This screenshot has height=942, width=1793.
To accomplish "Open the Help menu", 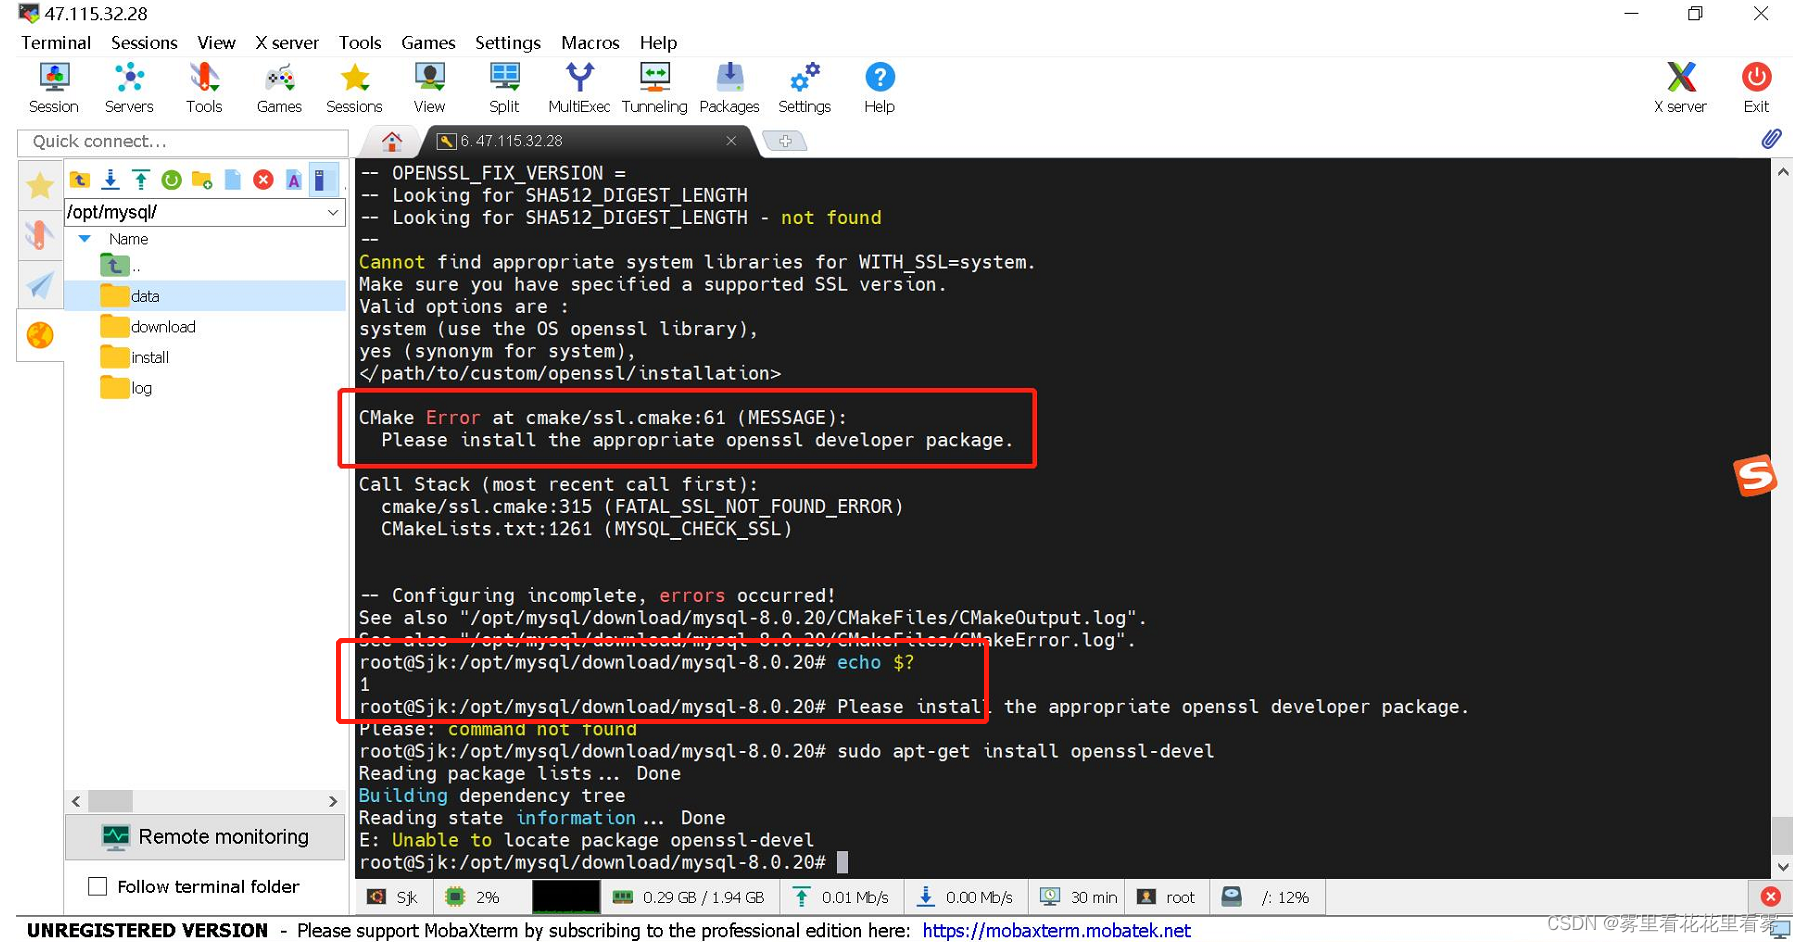I will [x=658, y=43].
